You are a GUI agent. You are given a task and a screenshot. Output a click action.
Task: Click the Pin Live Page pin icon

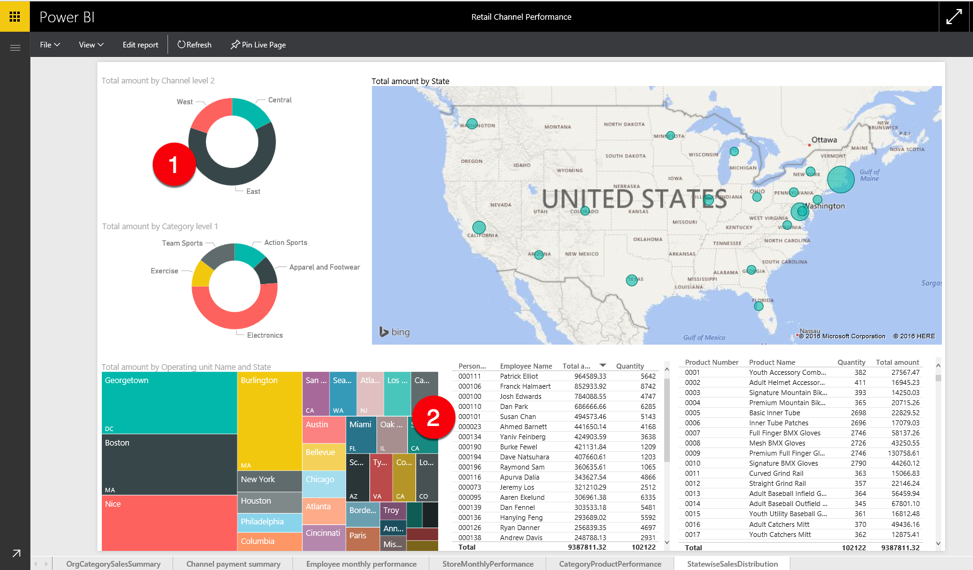[x=235, y=45]
